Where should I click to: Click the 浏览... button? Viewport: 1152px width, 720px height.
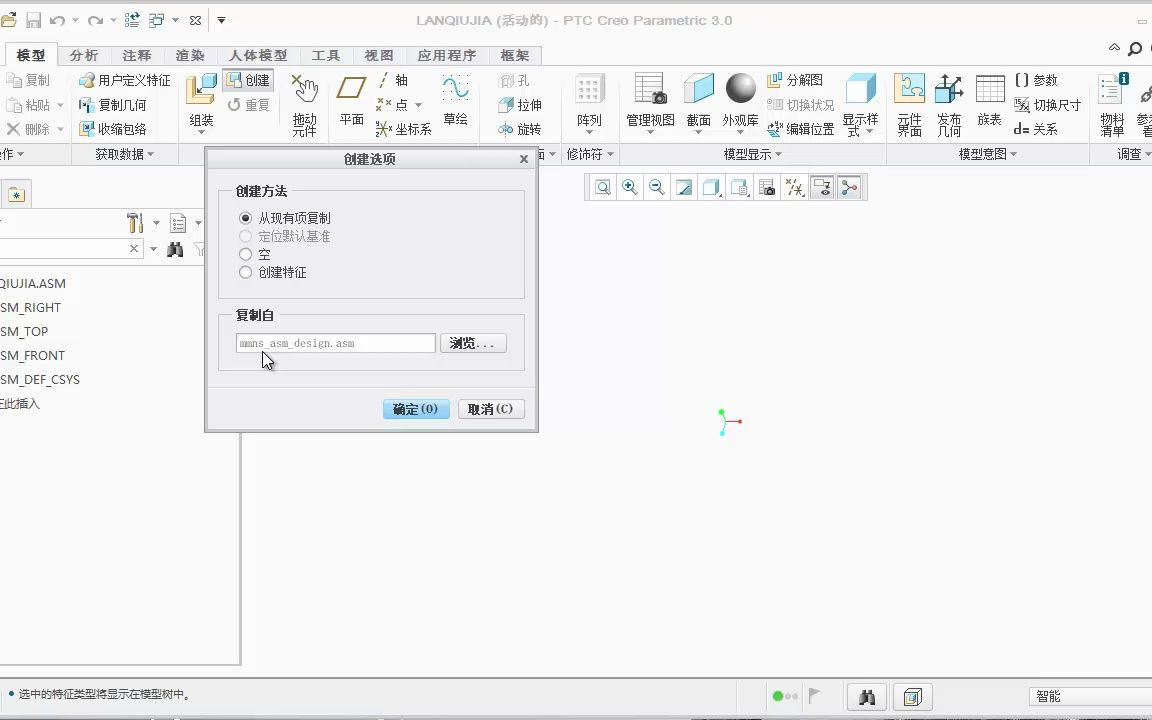tap(472, 343)
